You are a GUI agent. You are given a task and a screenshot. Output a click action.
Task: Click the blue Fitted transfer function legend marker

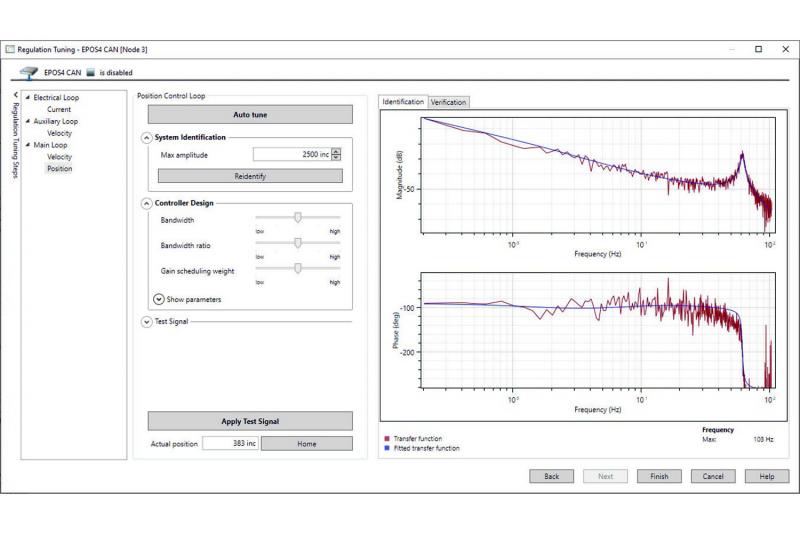coord(386,448)
